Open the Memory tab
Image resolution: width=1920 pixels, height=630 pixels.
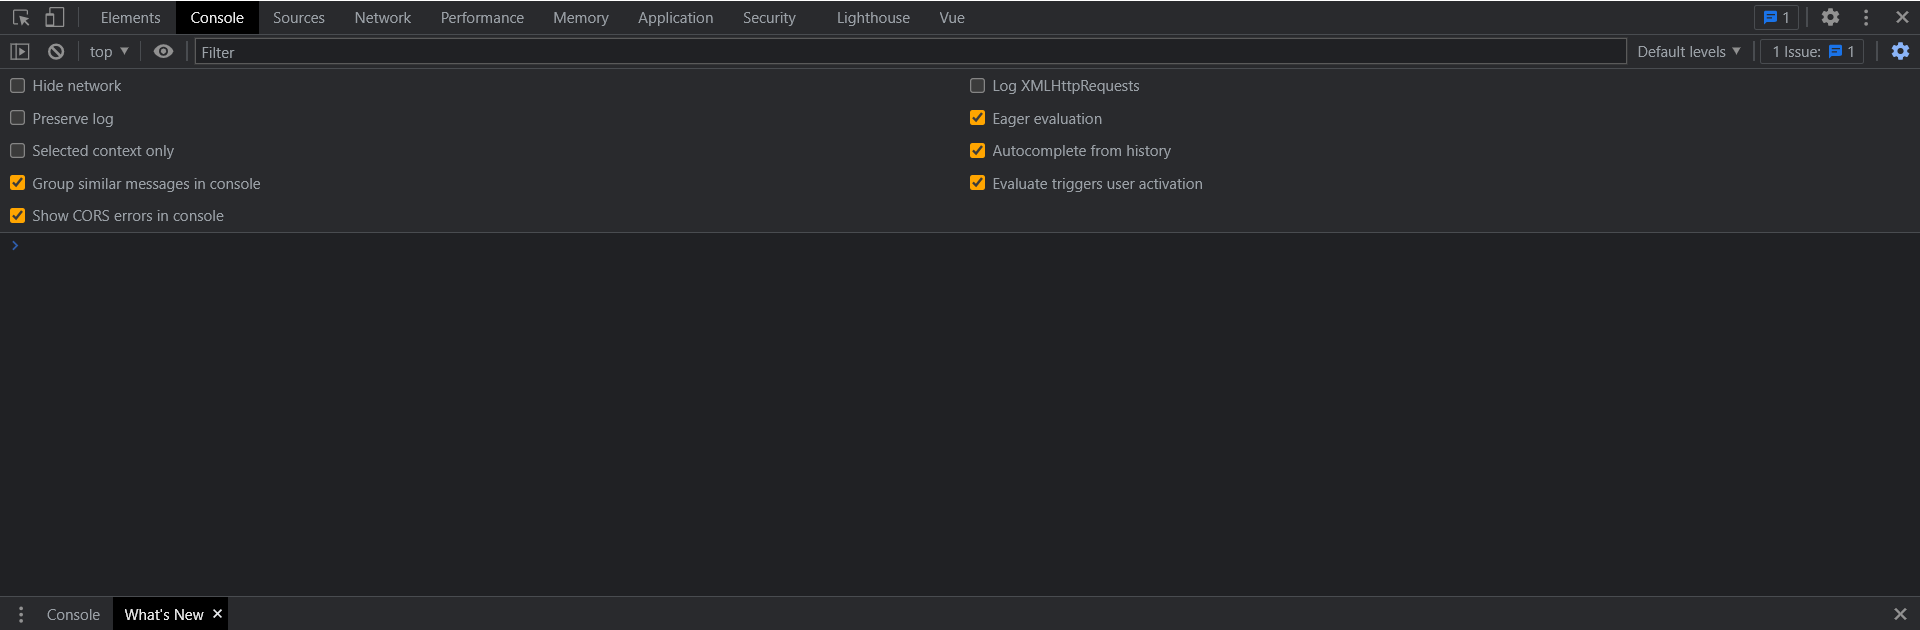[x=581, y=18]
